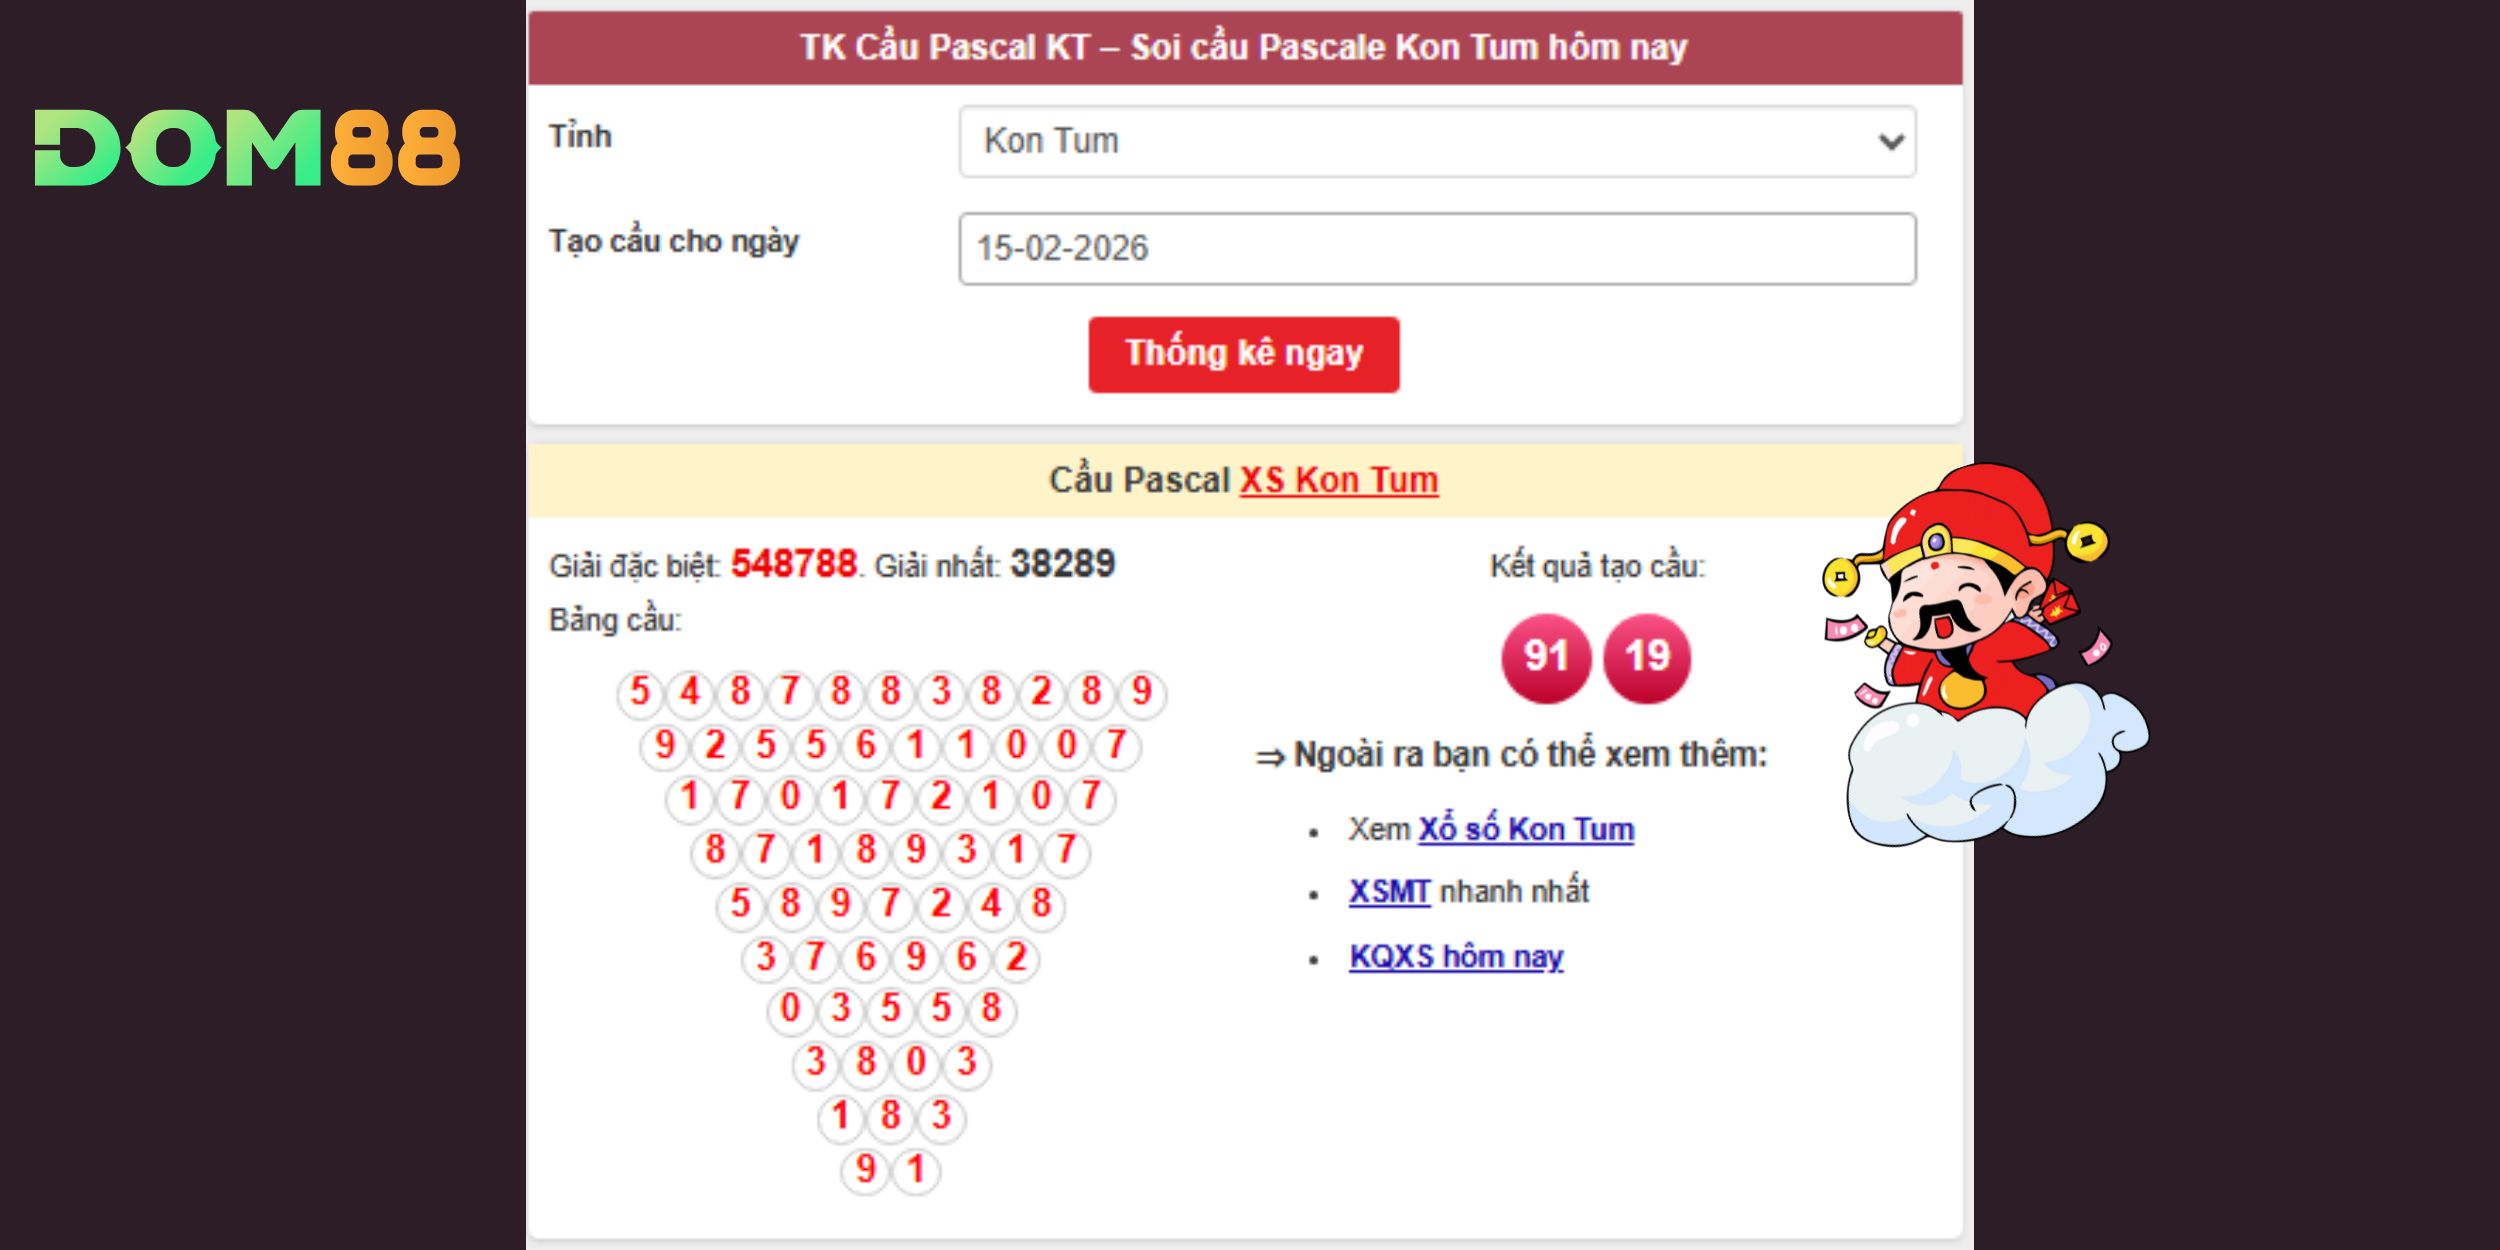Click the date field showing 15-02-2026
Image resolution: width=2500 pixels, height=1250 pixels.
(1437, 248)
